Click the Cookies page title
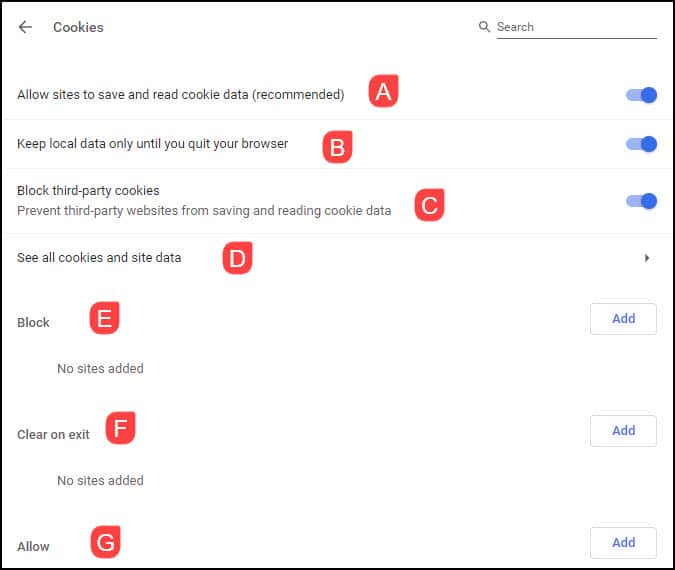The height and width of the screenshot is (570, 675). tap(78, 27)
